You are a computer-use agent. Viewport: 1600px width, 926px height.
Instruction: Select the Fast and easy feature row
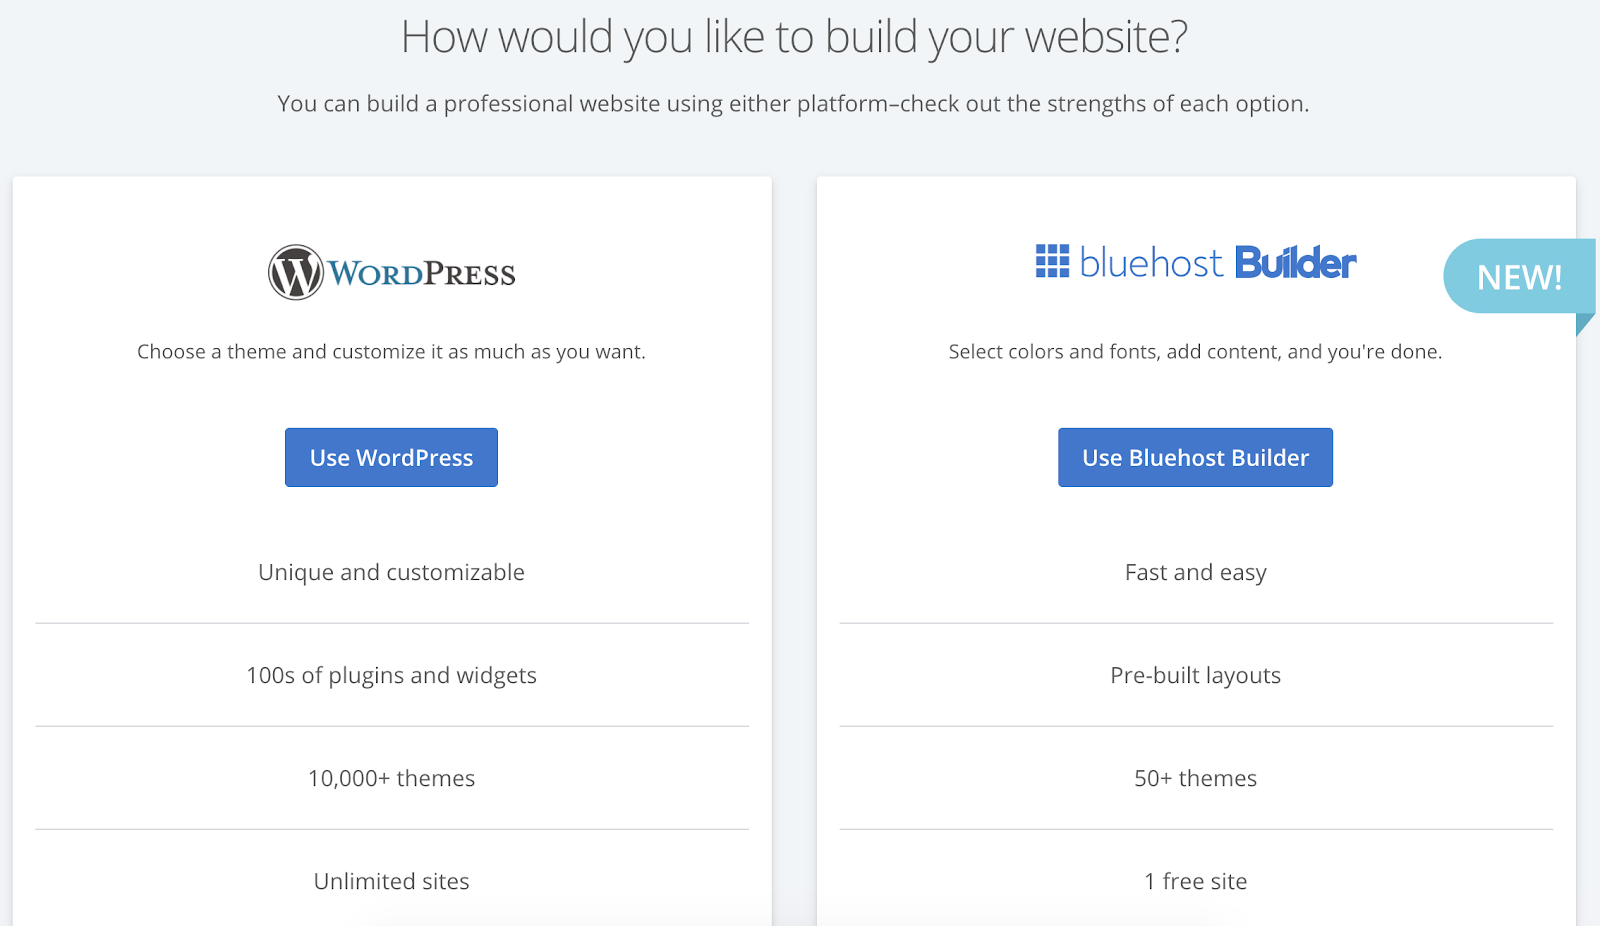pyautogui.click(x=1195, y=573)
